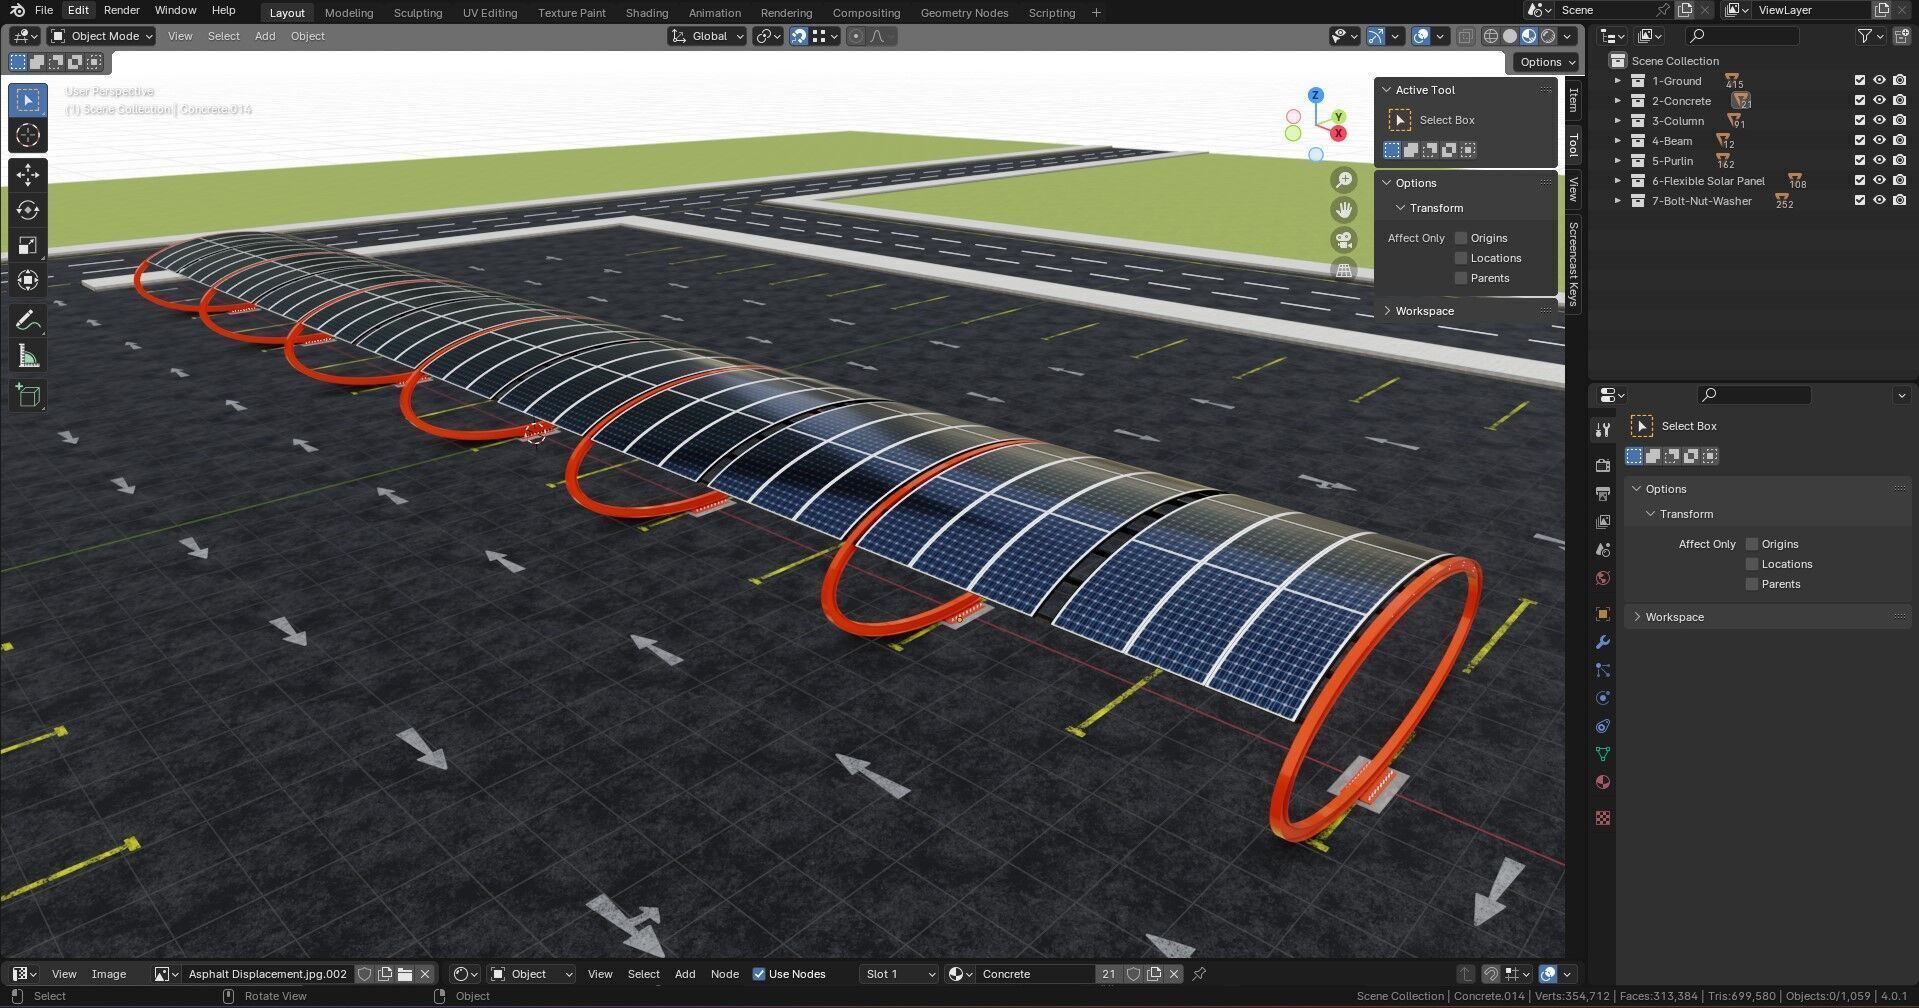Open Node menu in node editor
This screenshot has height=1008, width=1919.
[x=725, y=974]
